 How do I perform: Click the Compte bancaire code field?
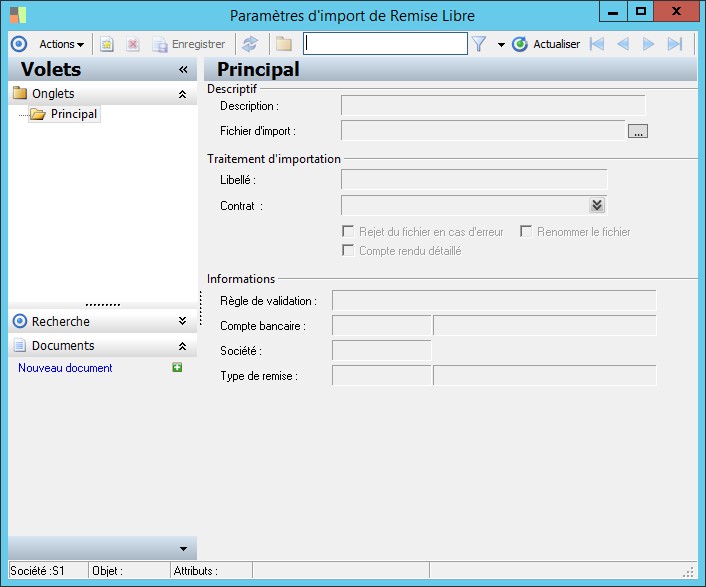381,325
